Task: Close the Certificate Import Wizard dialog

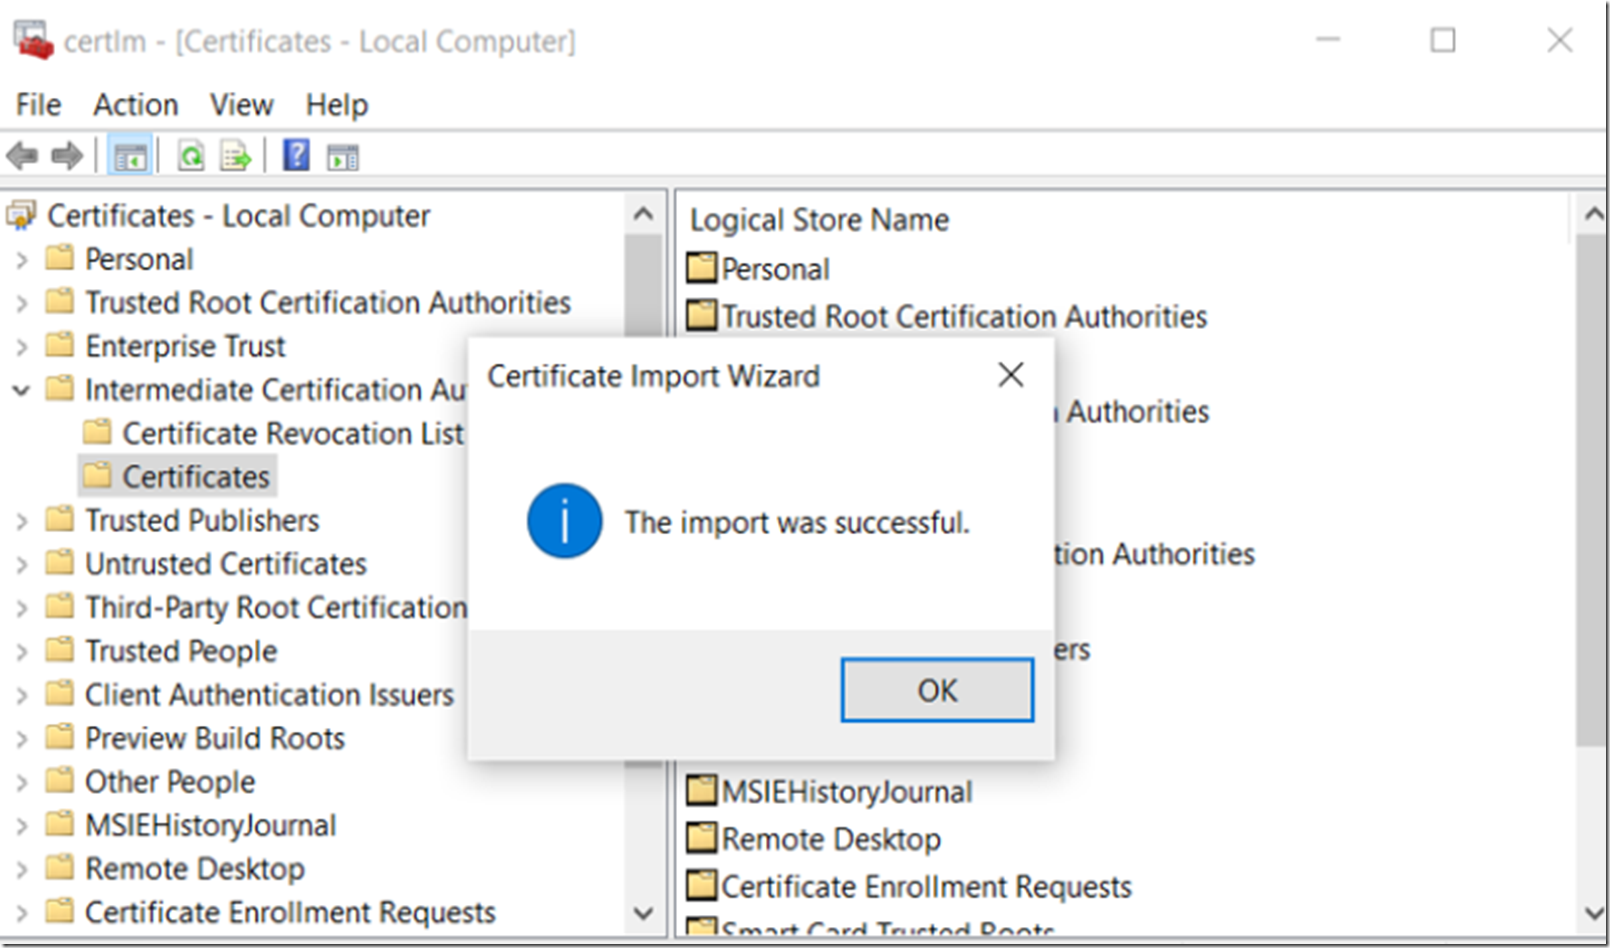Action: [x=1011, y=375]
